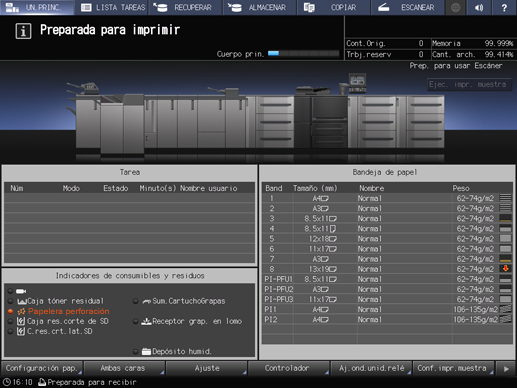The image size is (517, 388).
Task: Expand the Ambas caras options
Action: (124, 368)
